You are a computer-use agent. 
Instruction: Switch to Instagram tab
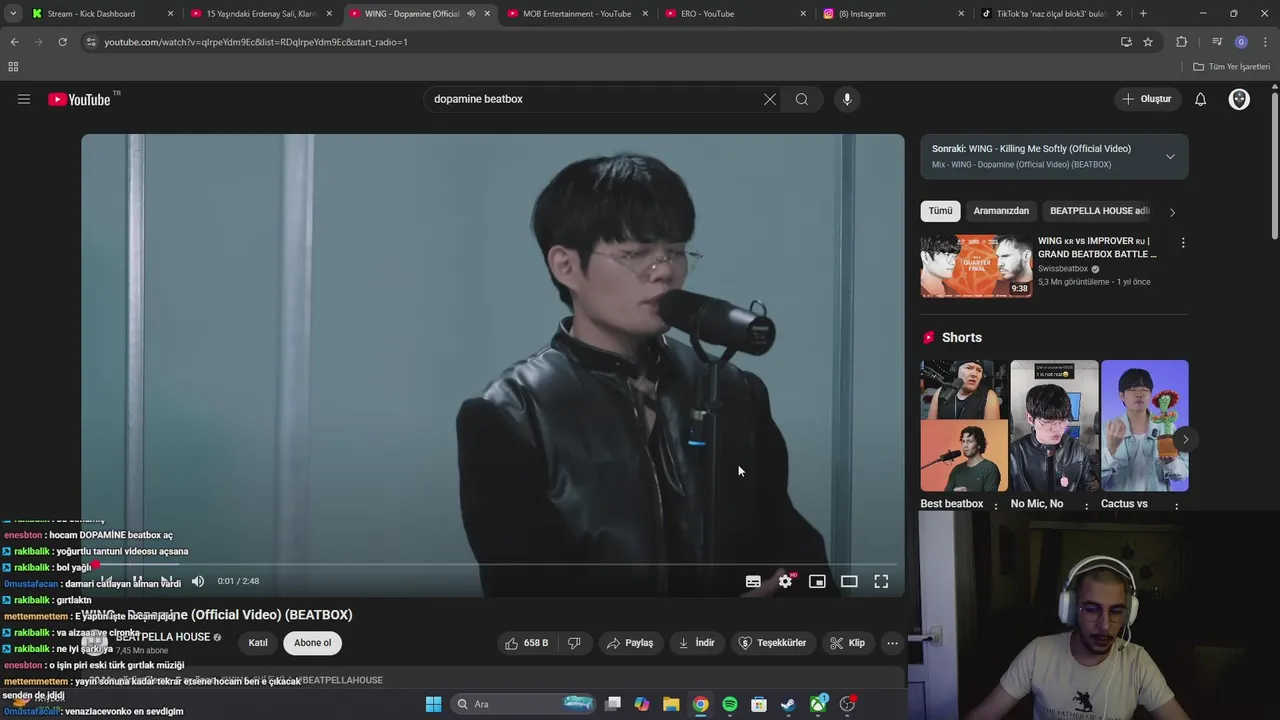click(893, 13)
